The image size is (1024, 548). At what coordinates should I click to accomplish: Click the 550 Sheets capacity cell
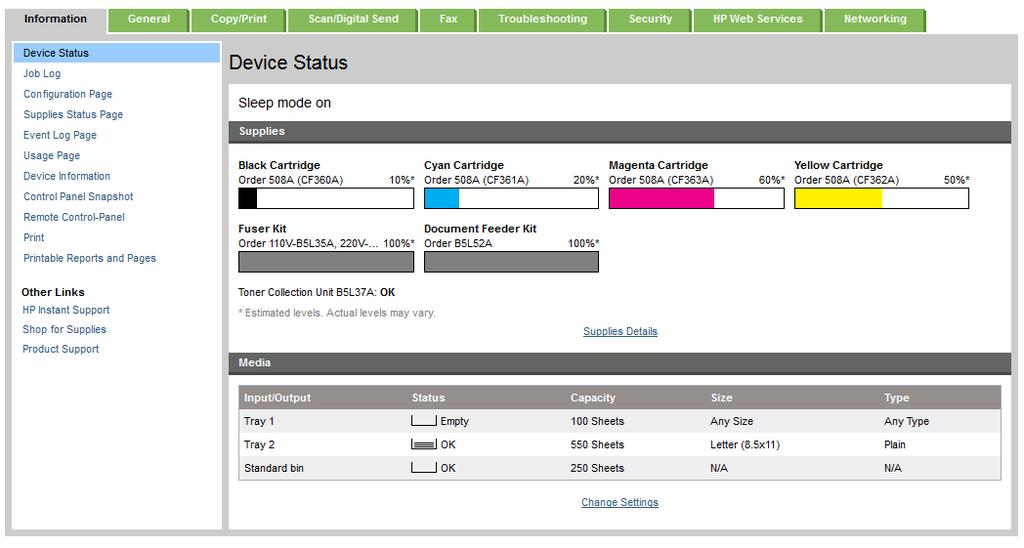click(598, 445)
